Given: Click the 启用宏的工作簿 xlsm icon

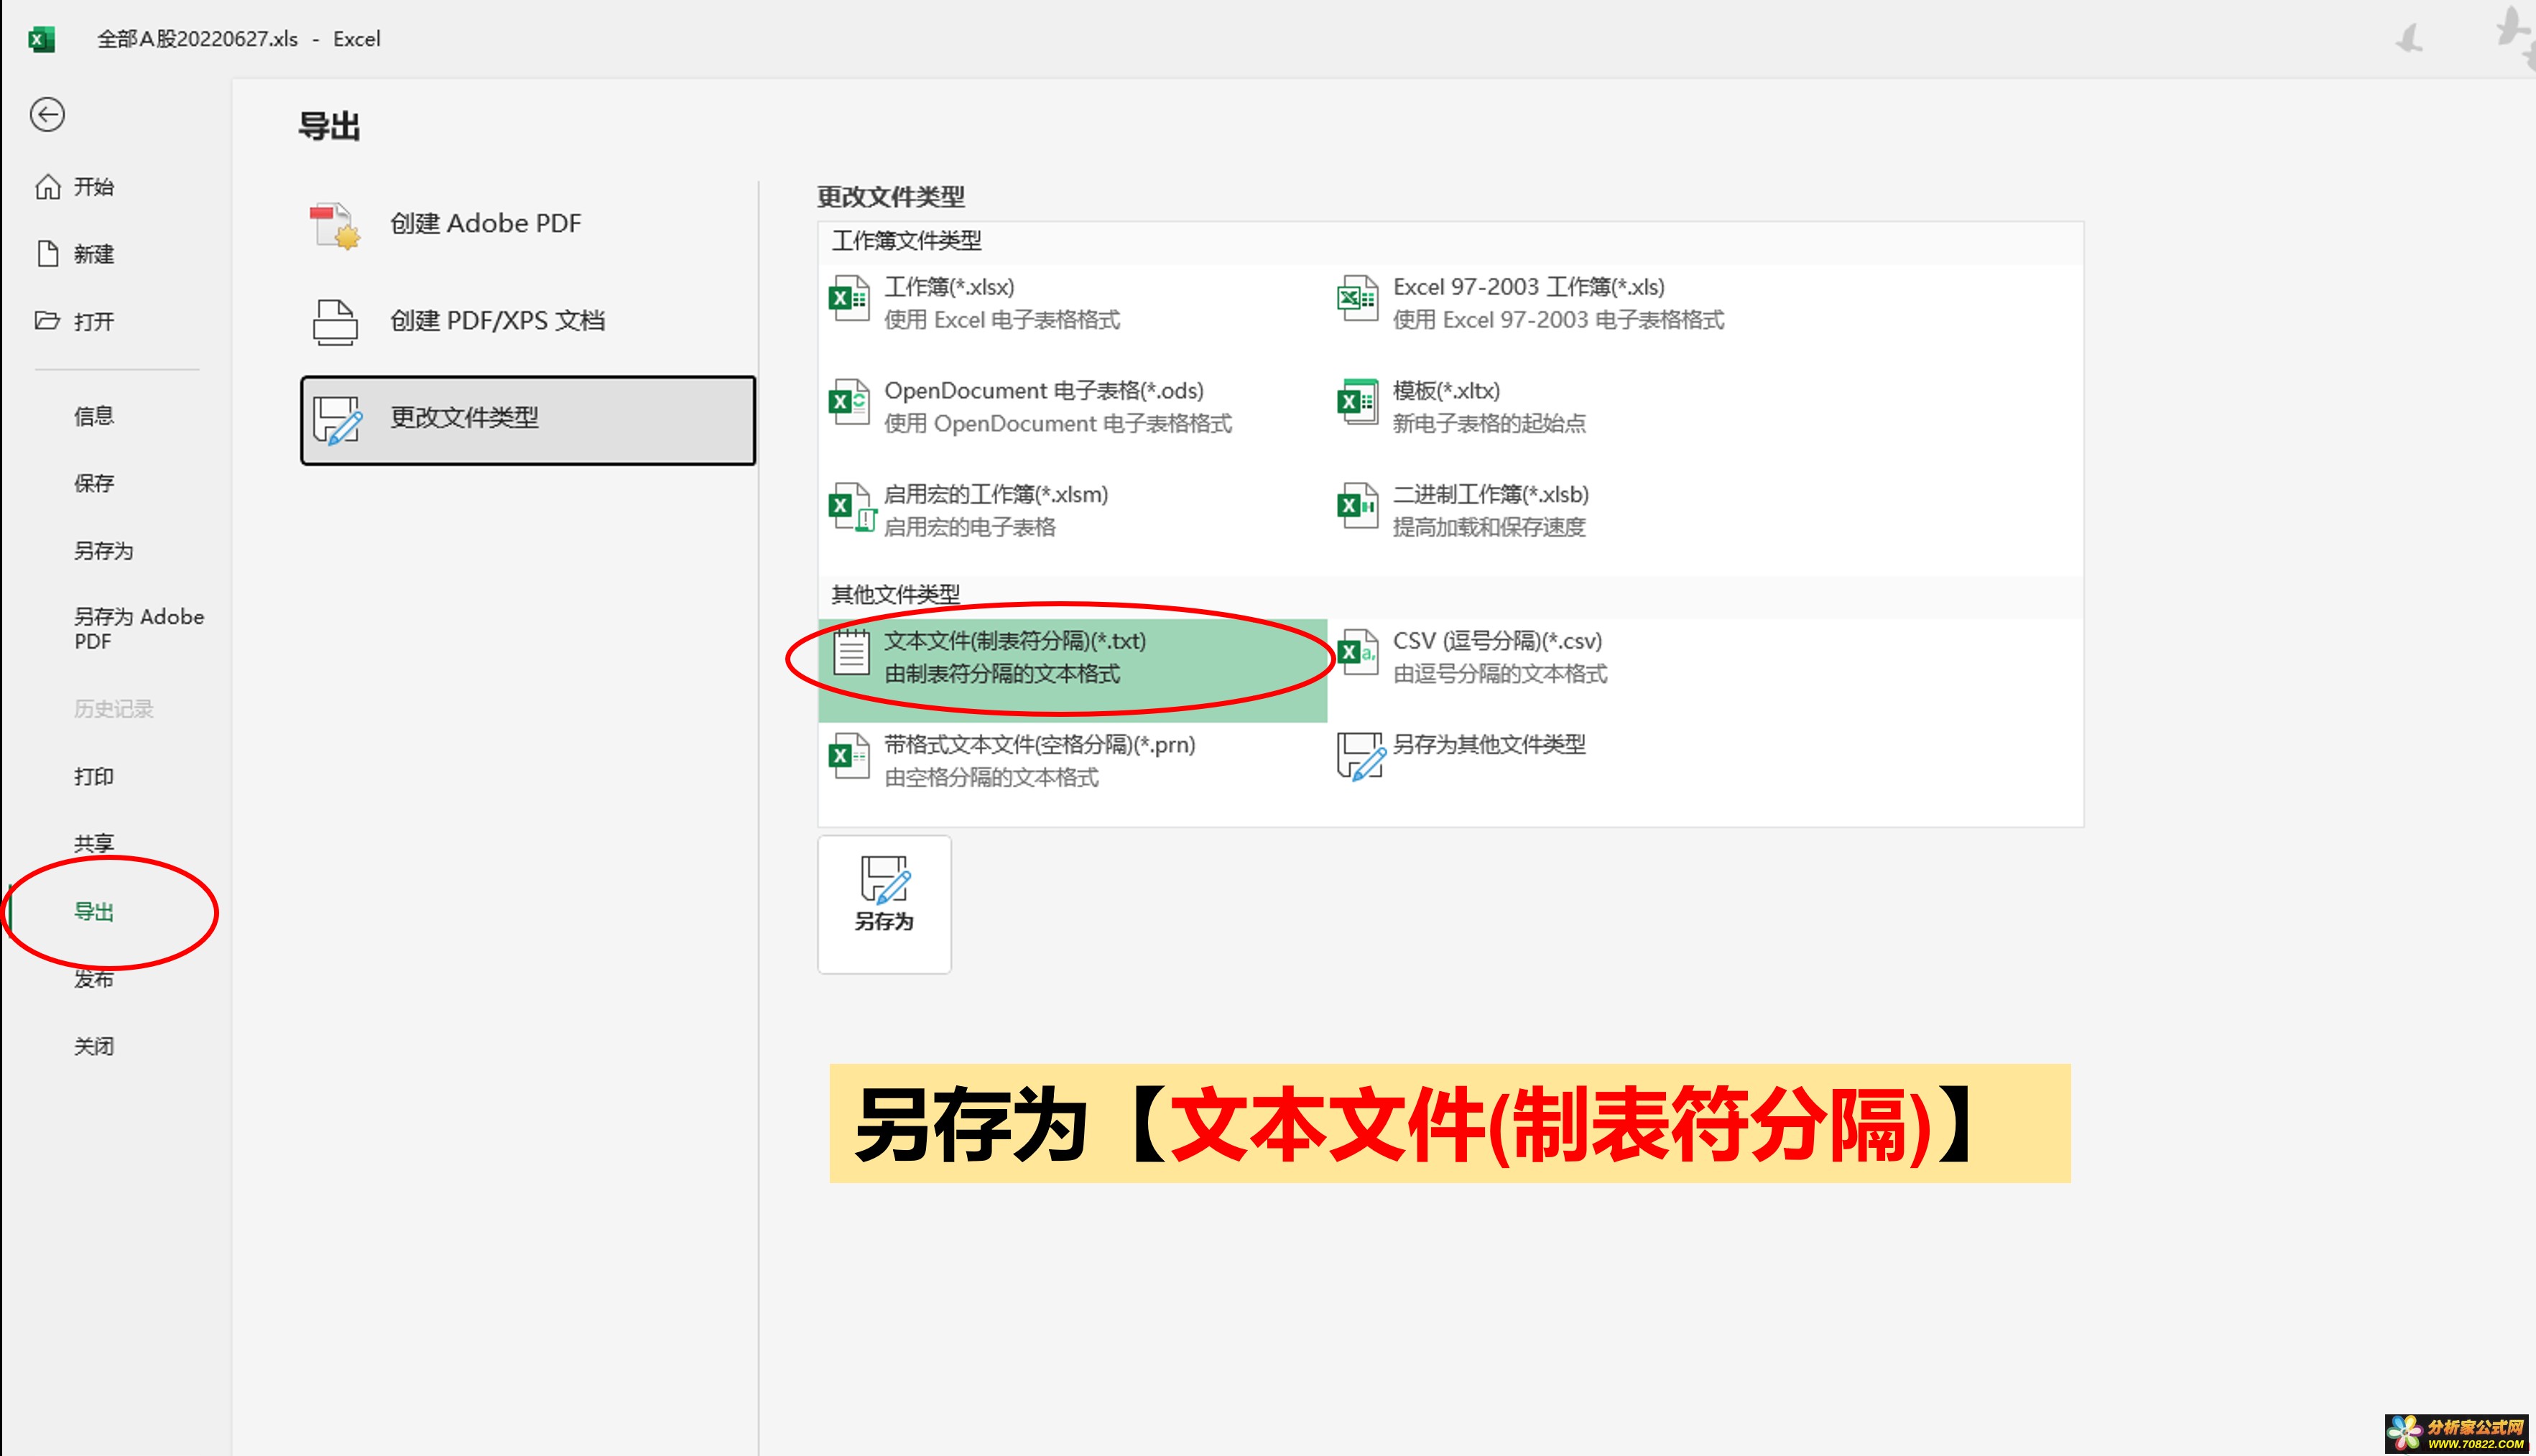Looking at the screenshot, I should tap(852, 508).
